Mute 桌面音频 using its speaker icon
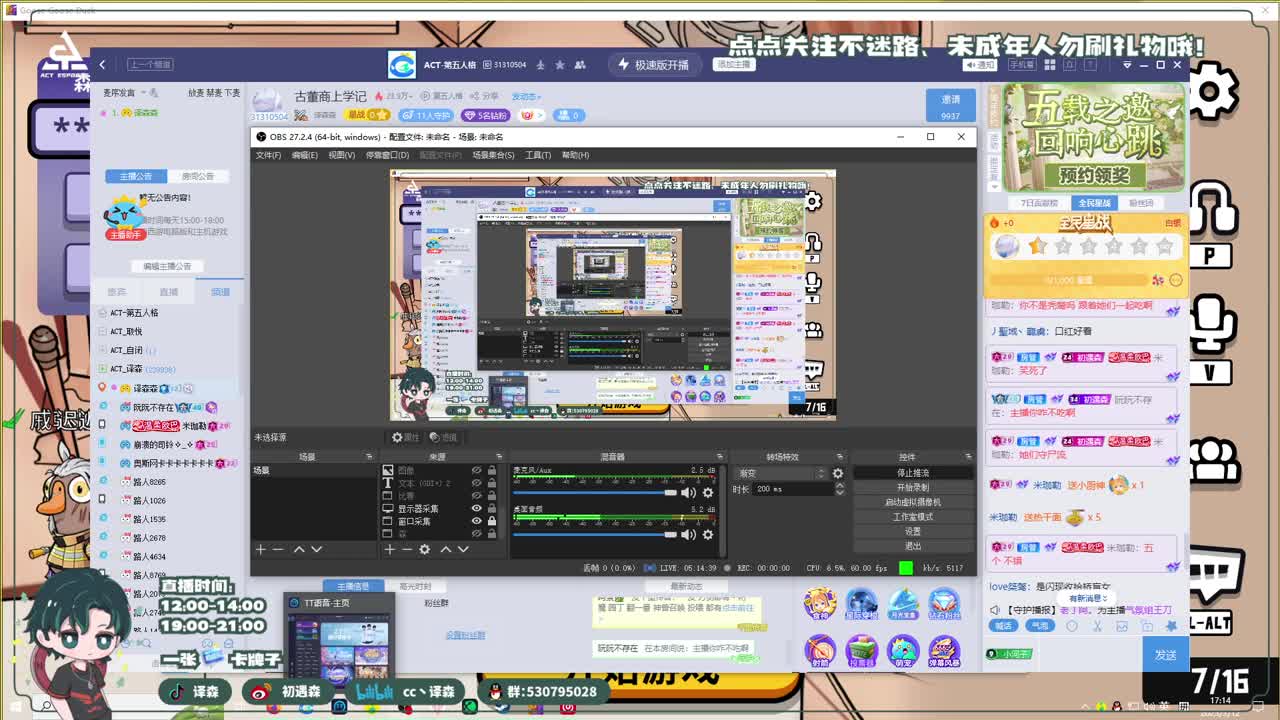This screenshot has height=720, width=1280. (x=688, y=535)
